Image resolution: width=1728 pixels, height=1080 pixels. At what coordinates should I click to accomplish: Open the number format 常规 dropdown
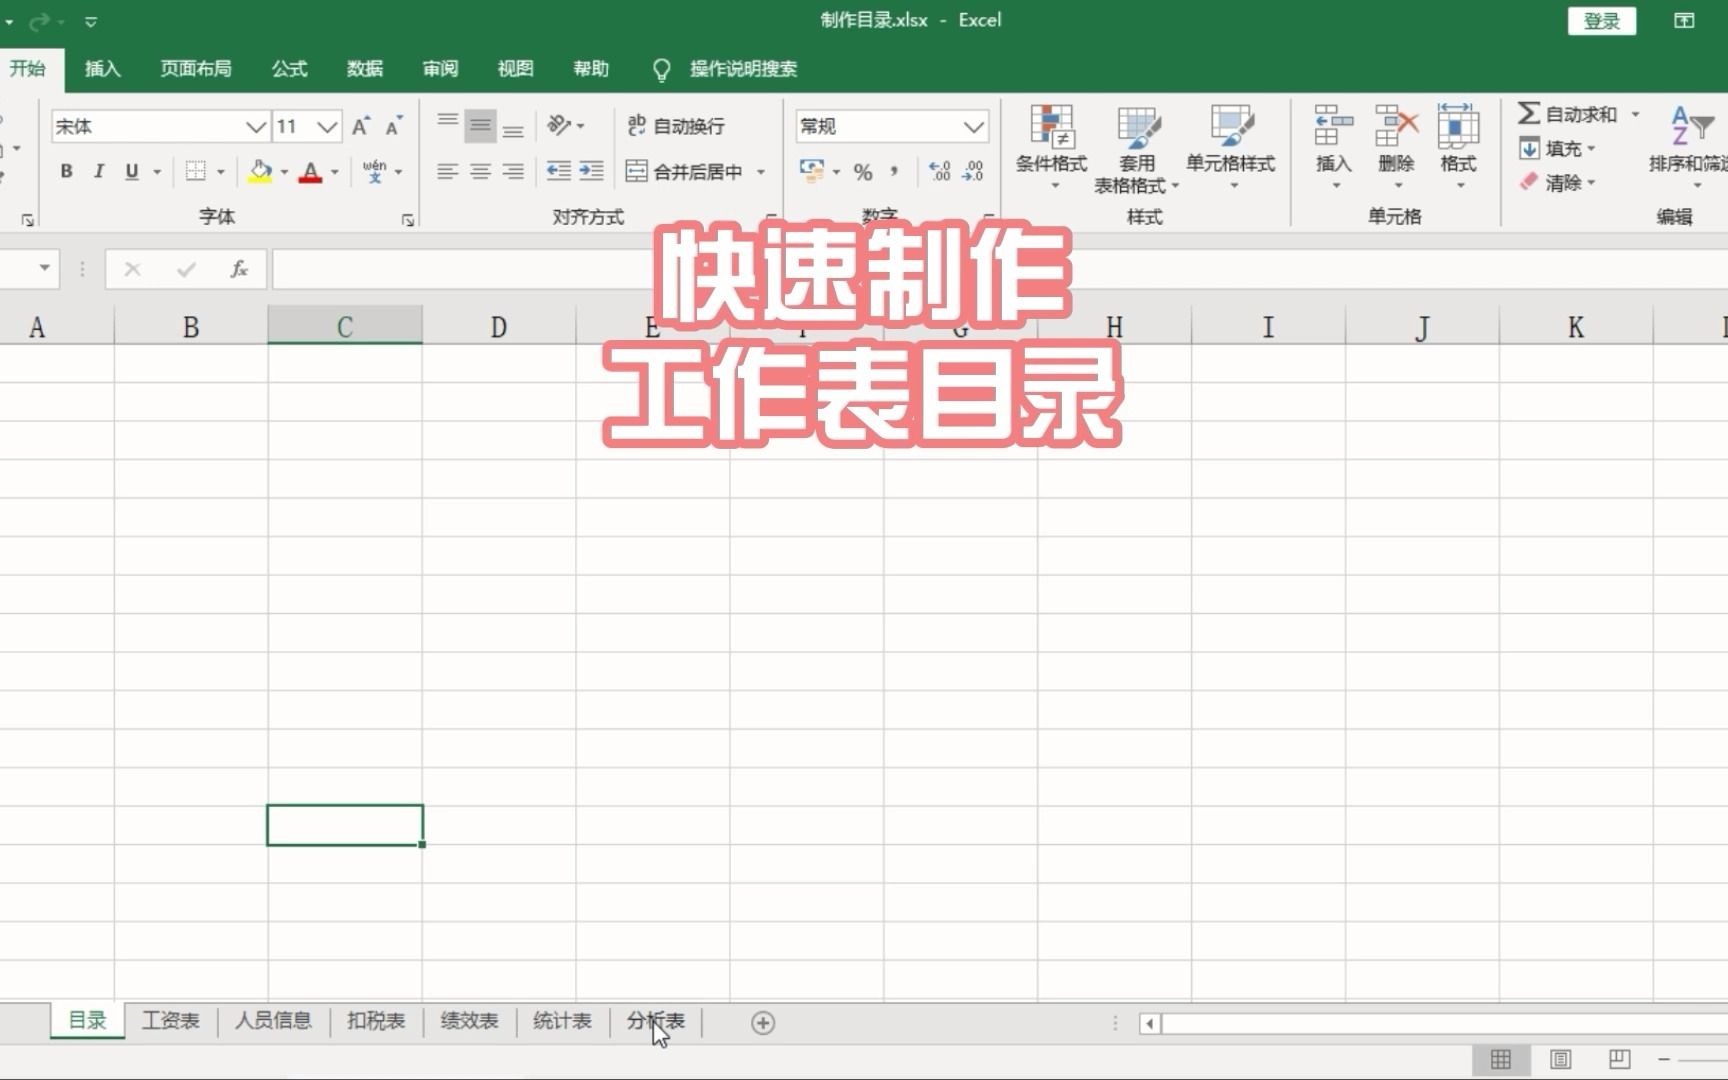click(973, 126)
